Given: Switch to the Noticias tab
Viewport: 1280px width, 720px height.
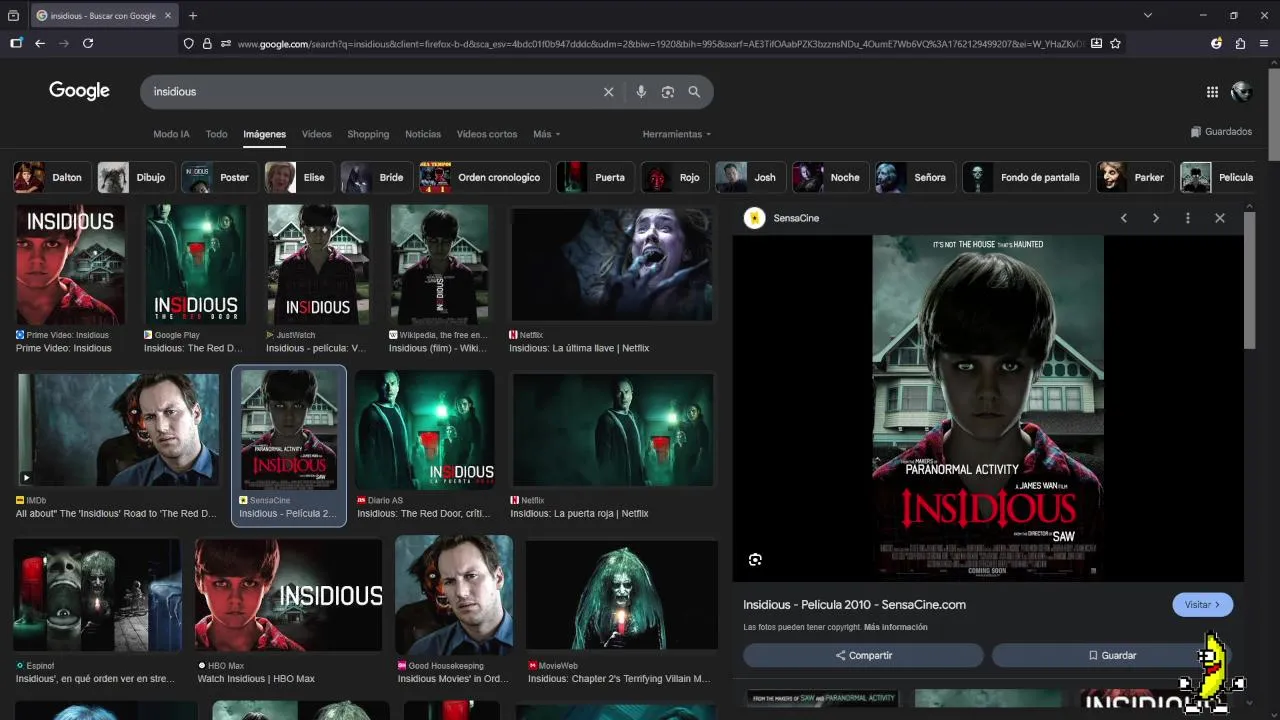Looking at the screenshot, I should (423, 134).
